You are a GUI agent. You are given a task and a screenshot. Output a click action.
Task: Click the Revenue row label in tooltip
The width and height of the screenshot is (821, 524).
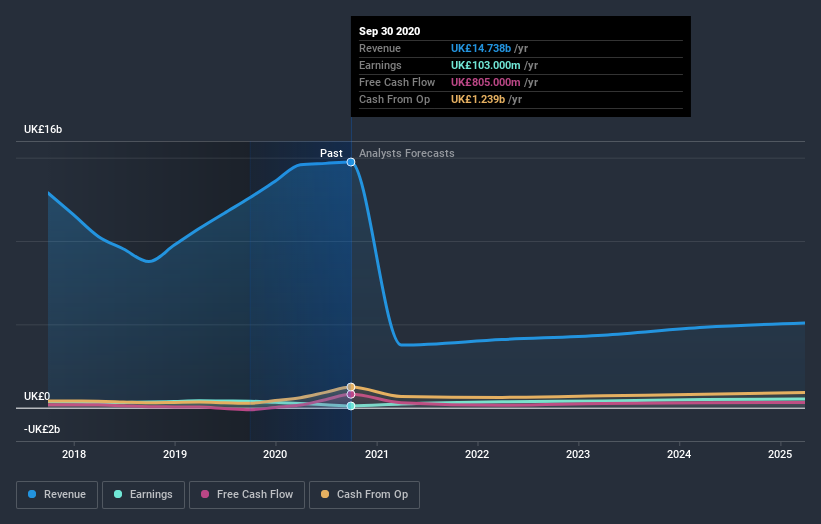tap(380, 48)
